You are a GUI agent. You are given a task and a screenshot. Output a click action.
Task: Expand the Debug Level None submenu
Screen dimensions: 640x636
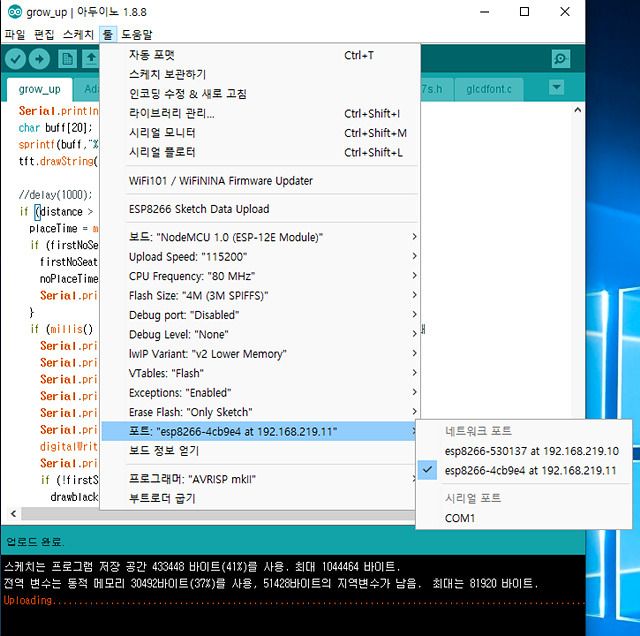[x=260, y=334]
